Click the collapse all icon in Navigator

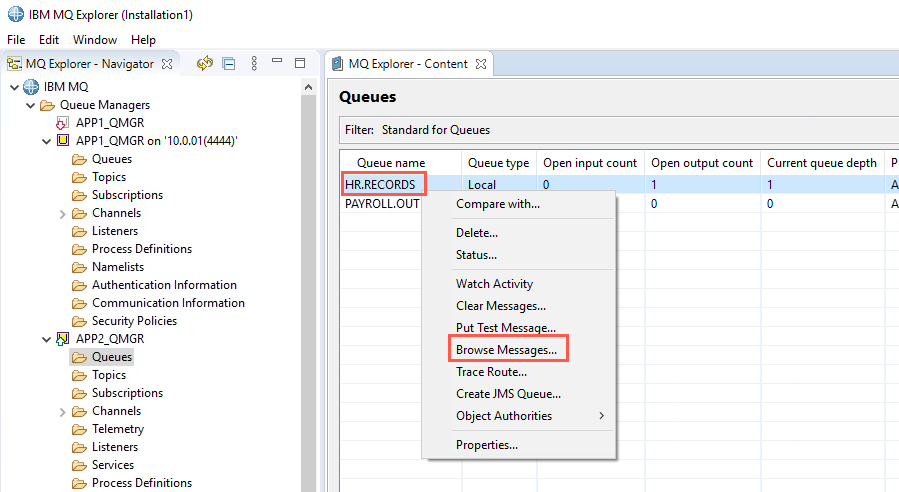click(x=229, y=64)
